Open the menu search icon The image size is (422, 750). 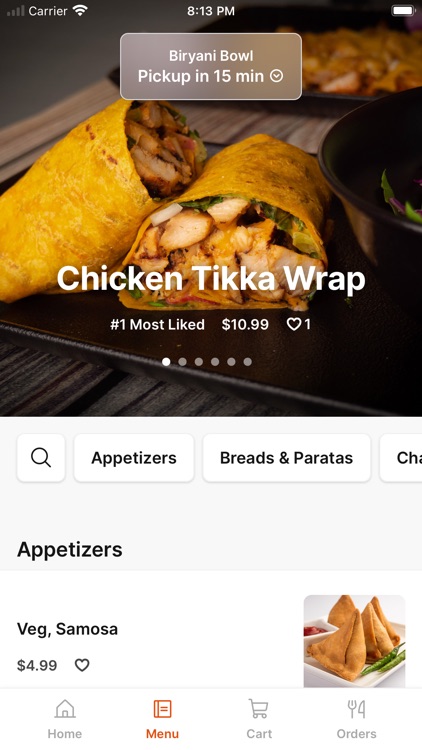pyautogui.click(x=41, y=458)
